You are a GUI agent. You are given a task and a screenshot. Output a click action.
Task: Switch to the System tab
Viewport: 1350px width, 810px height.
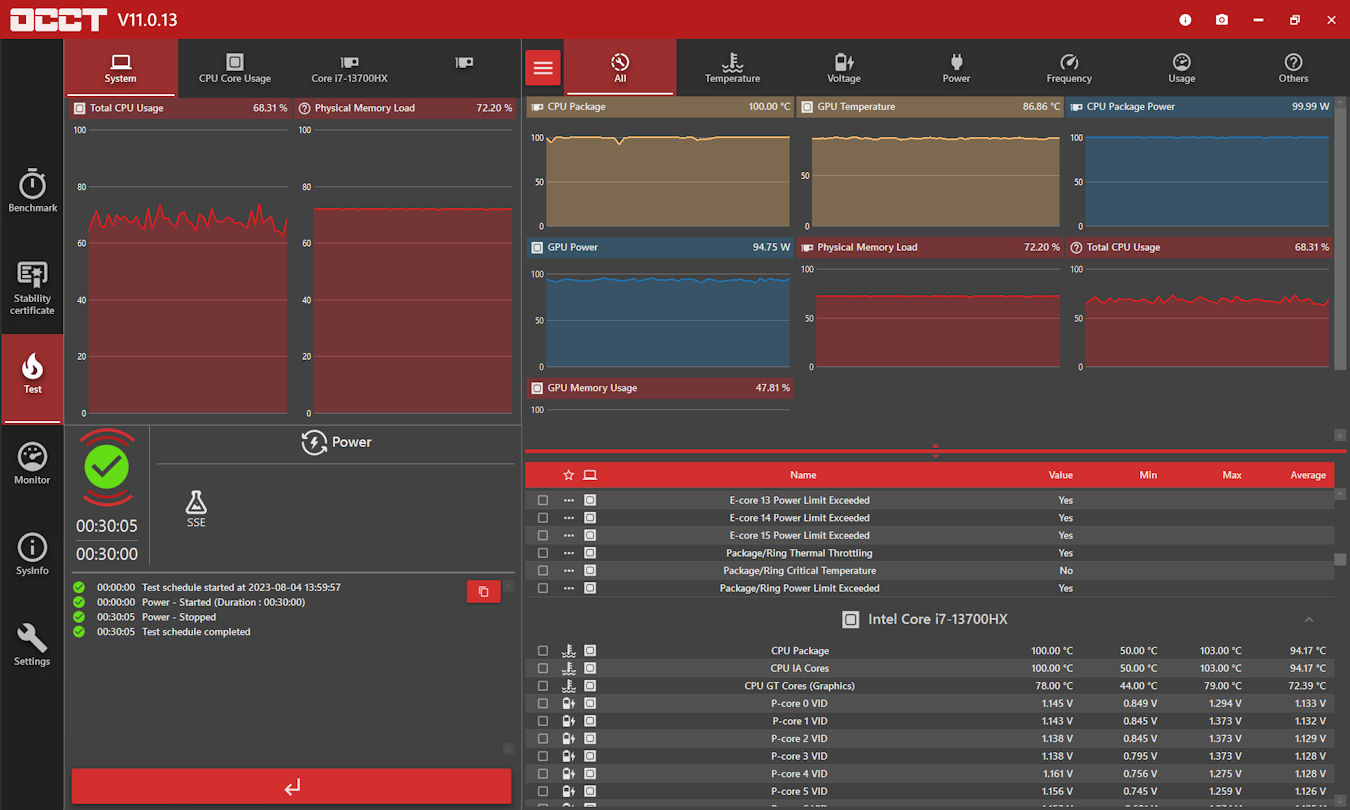click(121, 67)
